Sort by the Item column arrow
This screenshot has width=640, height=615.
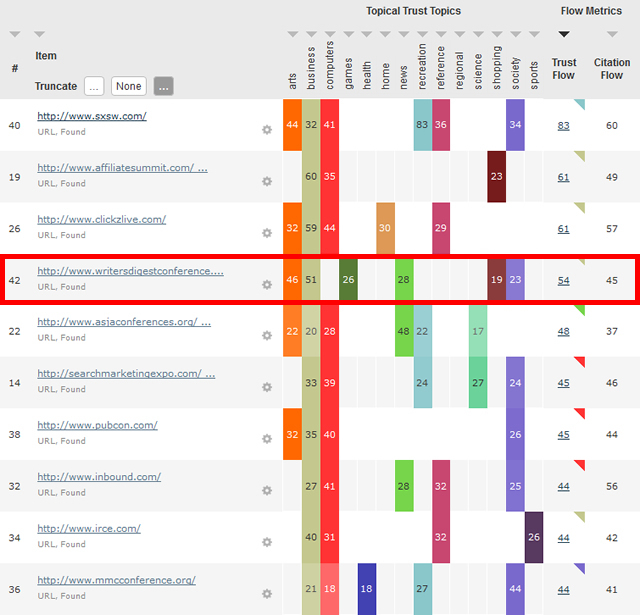click(x=40, y=34)
